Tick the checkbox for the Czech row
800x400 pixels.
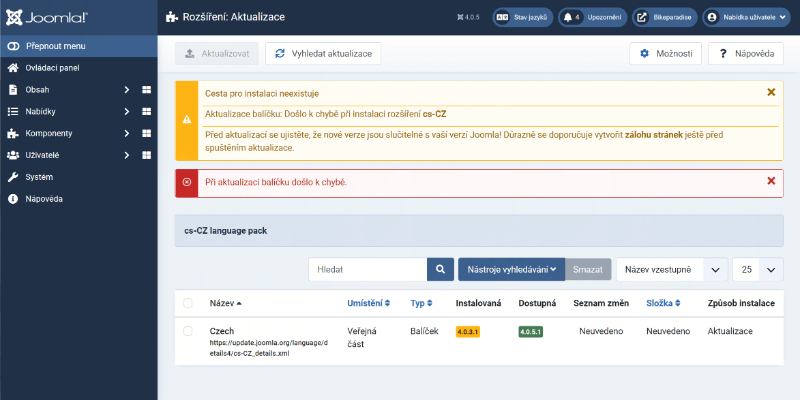pyautogui.click(x=188, y=331)
